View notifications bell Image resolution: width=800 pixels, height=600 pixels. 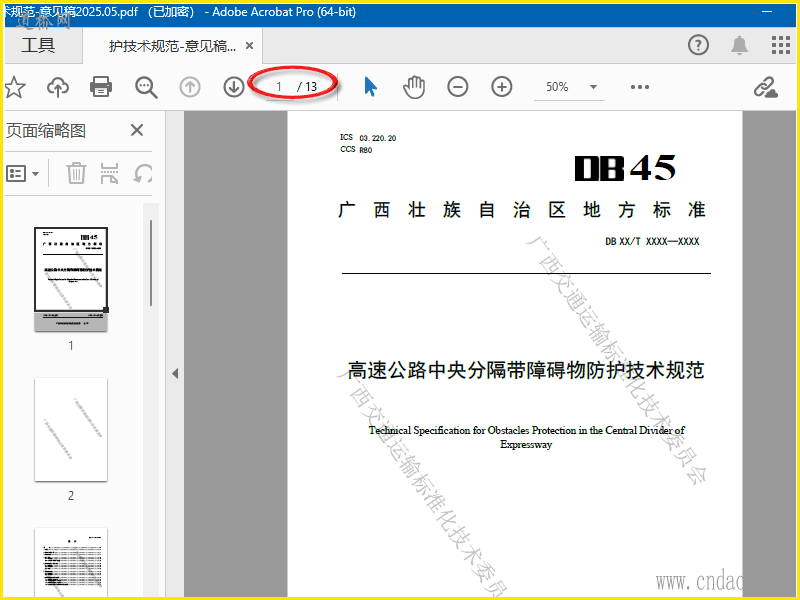[739, 45]
